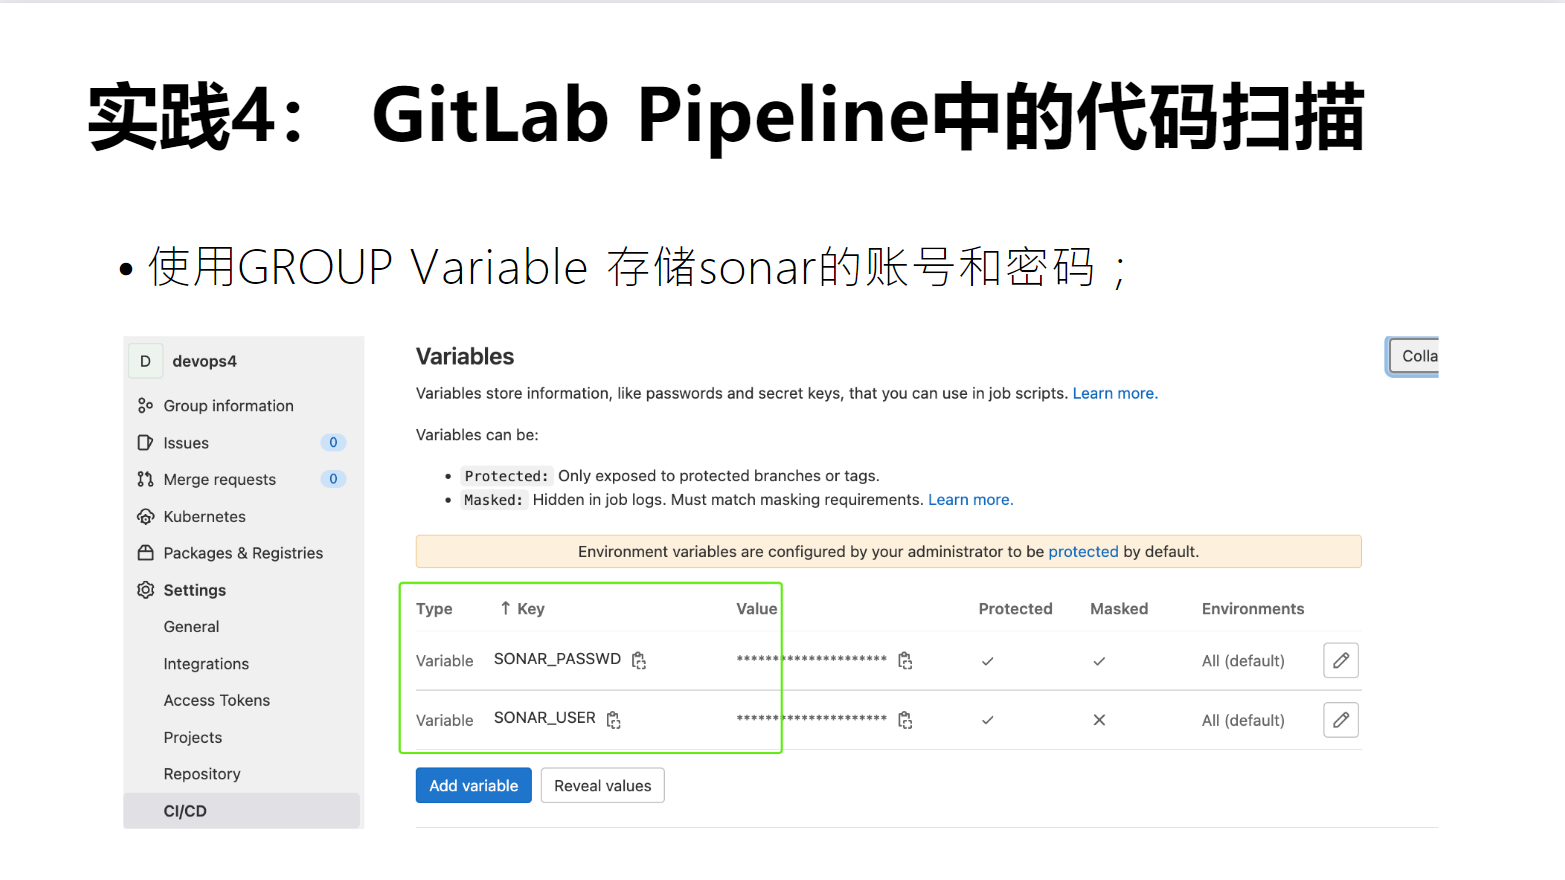Copy the SONAR_USER key name

[x=614, y=720]
